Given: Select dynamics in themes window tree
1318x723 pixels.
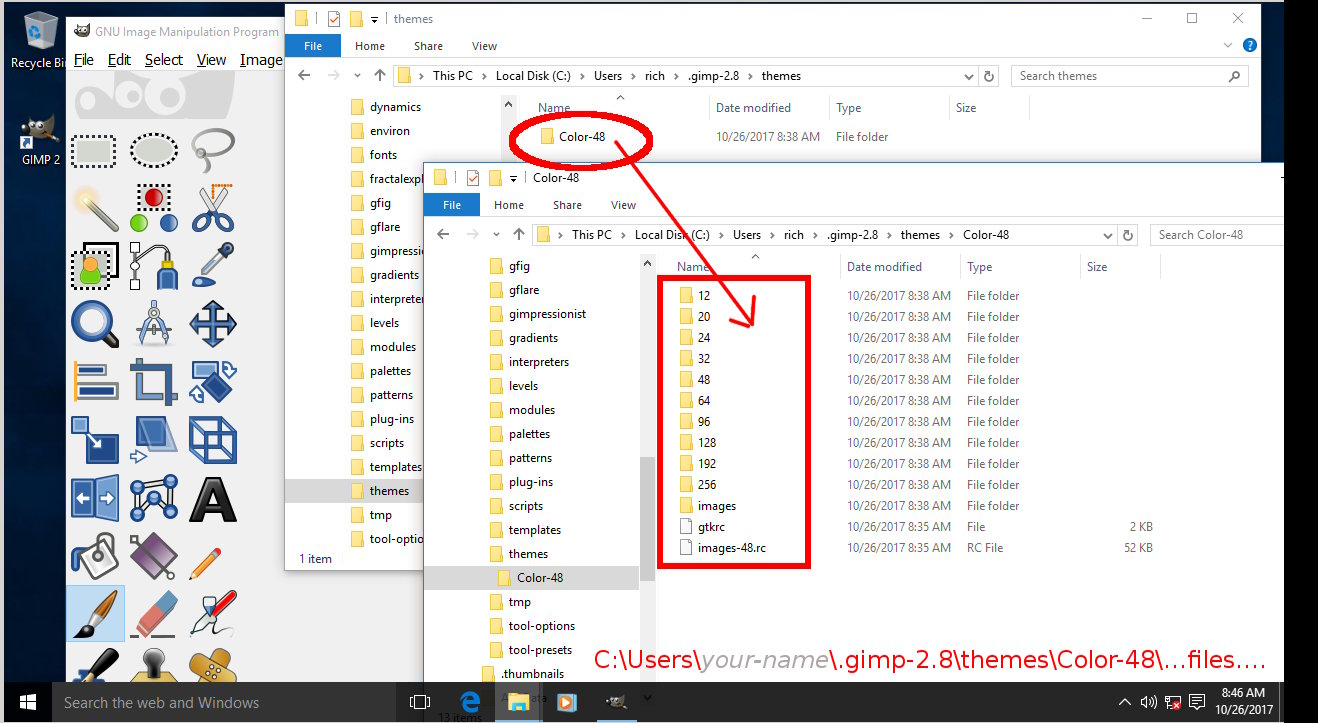Looking at the screenshot, I should (x=395, y=107).
